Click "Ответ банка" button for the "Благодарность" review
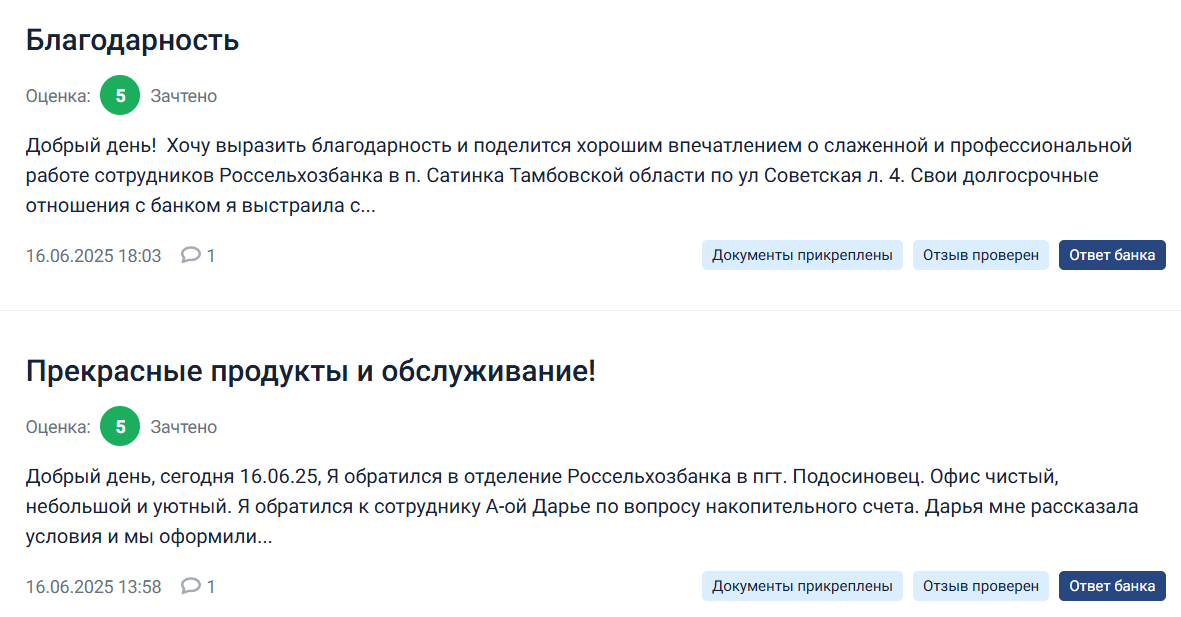The image size is (1181, 617). [1112, 255]
